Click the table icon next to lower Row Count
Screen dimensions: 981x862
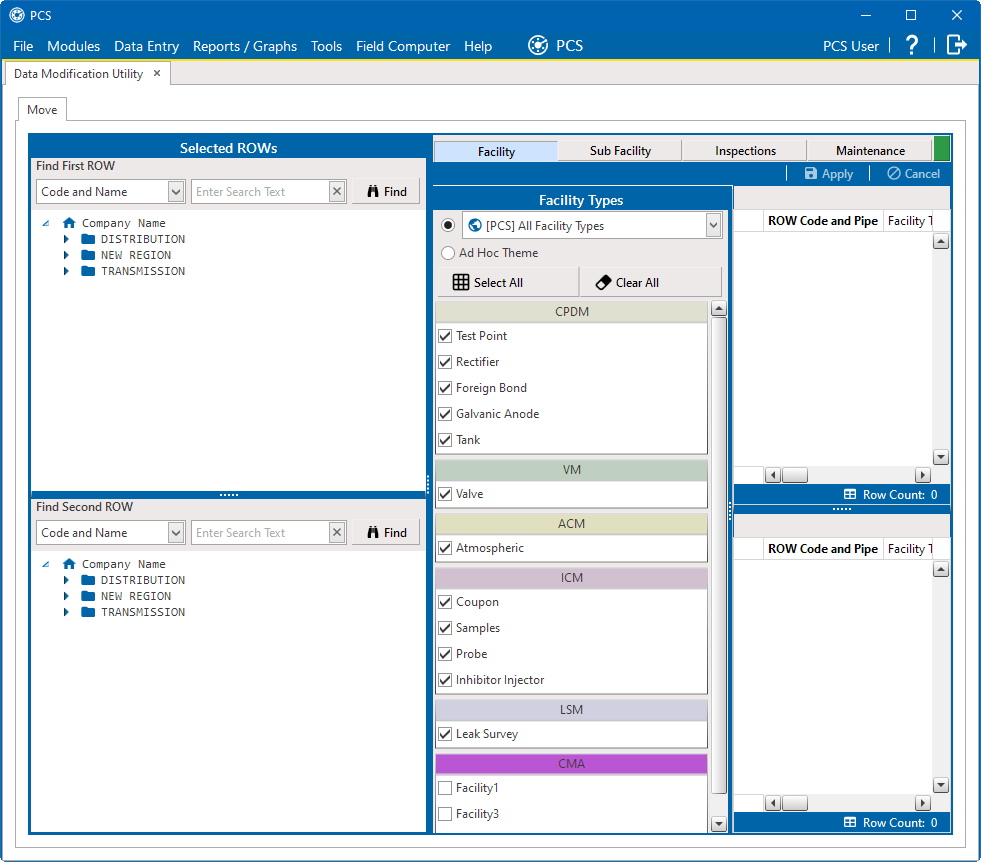pos(850,822)
